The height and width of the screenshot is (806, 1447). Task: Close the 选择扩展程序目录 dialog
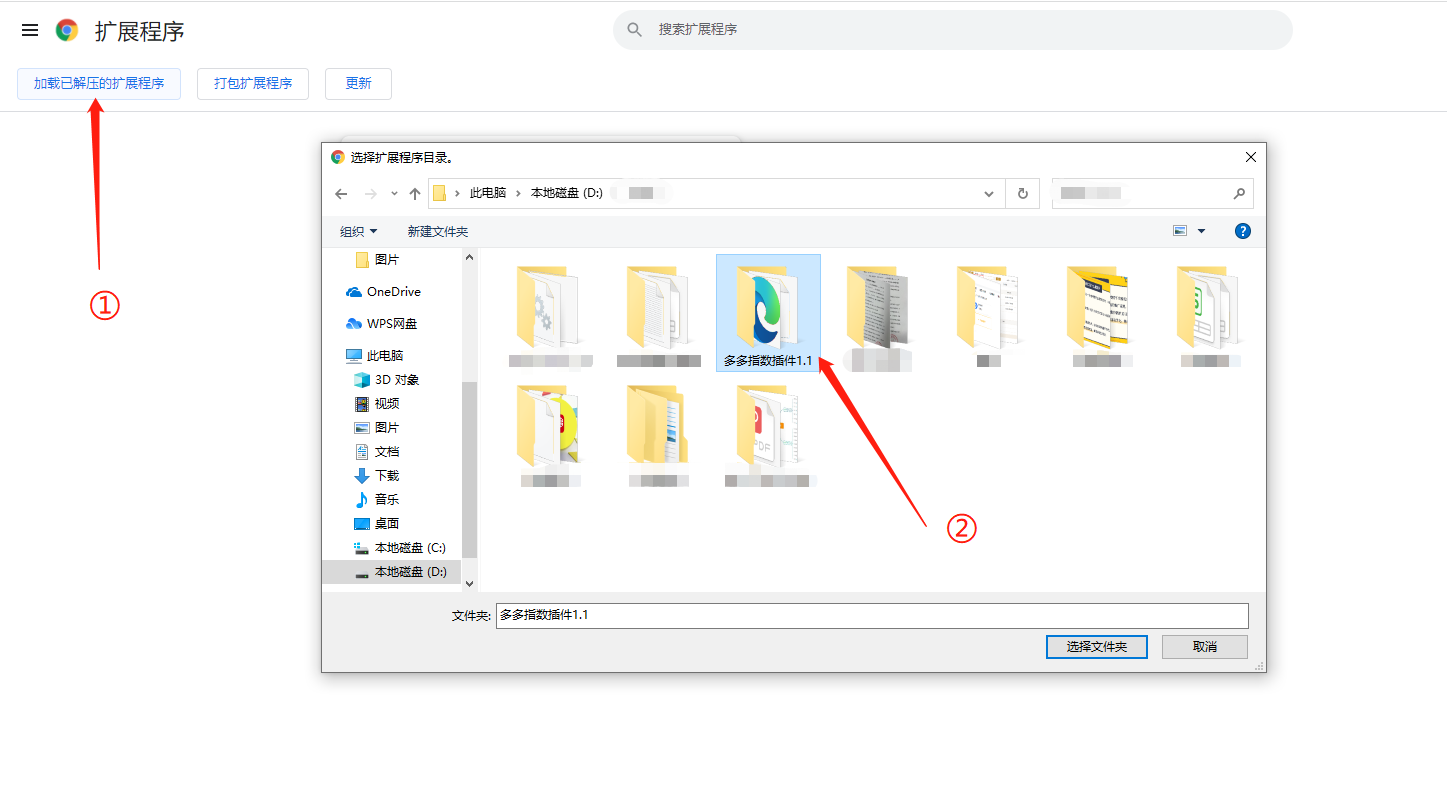tap(1250, 157)
